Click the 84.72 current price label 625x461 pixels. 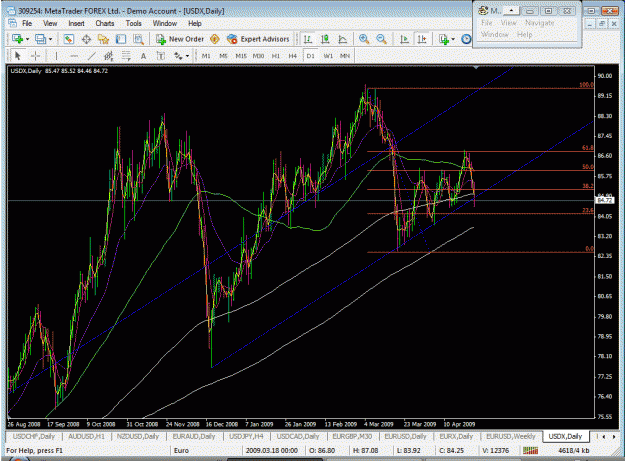[605, 200]
